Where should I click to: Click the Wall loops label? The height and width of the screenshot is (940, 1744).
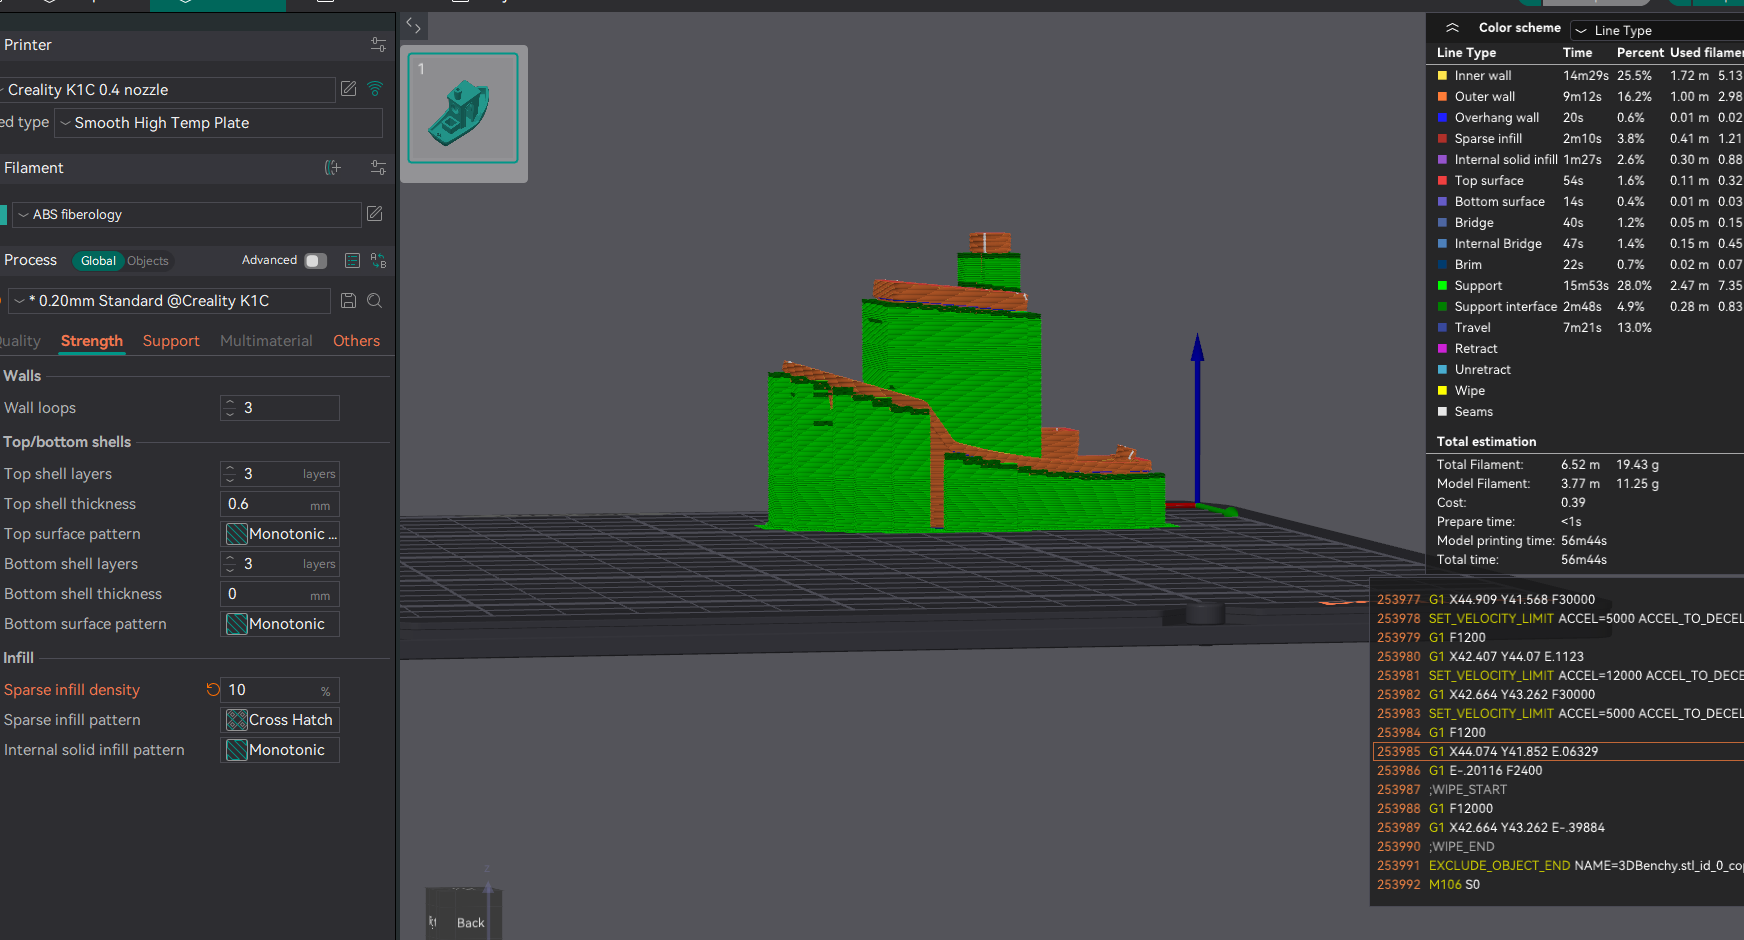point(40,408)
